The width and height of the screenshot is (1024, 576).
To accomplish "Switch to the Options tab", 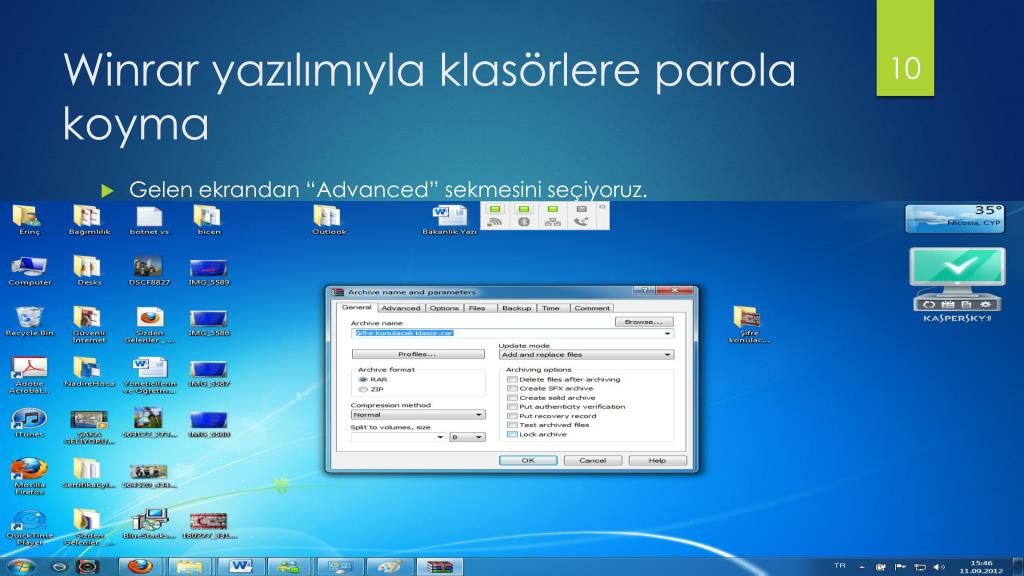I will click(x=444, y=308).
